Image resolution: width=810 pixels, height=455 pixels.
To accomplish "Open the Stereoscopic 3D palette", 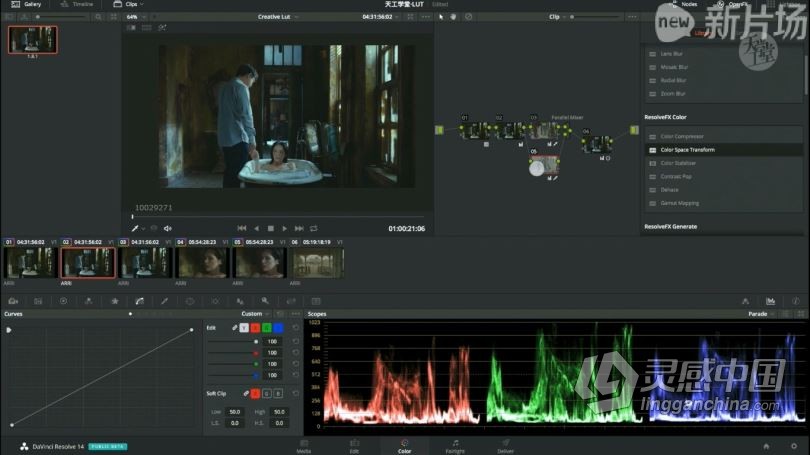I will pos(316,301).
